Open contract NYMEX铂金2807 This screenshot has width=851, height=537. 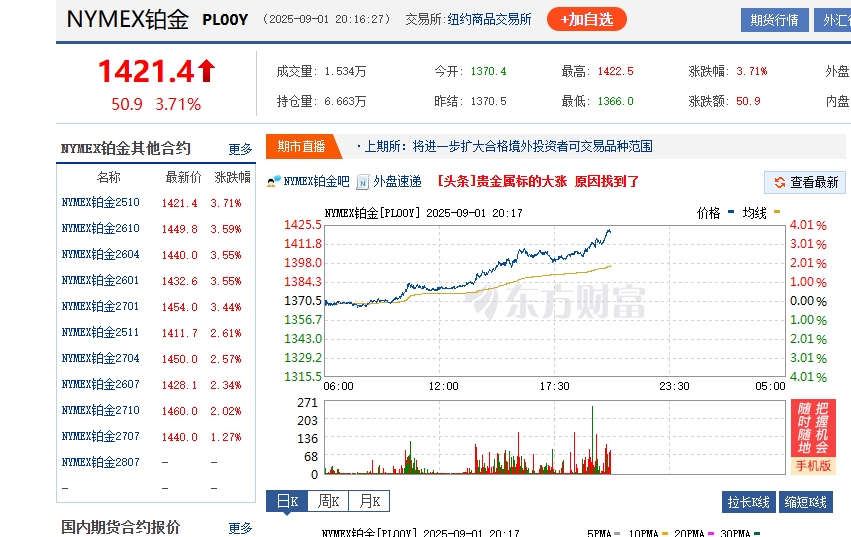[100, 463]
